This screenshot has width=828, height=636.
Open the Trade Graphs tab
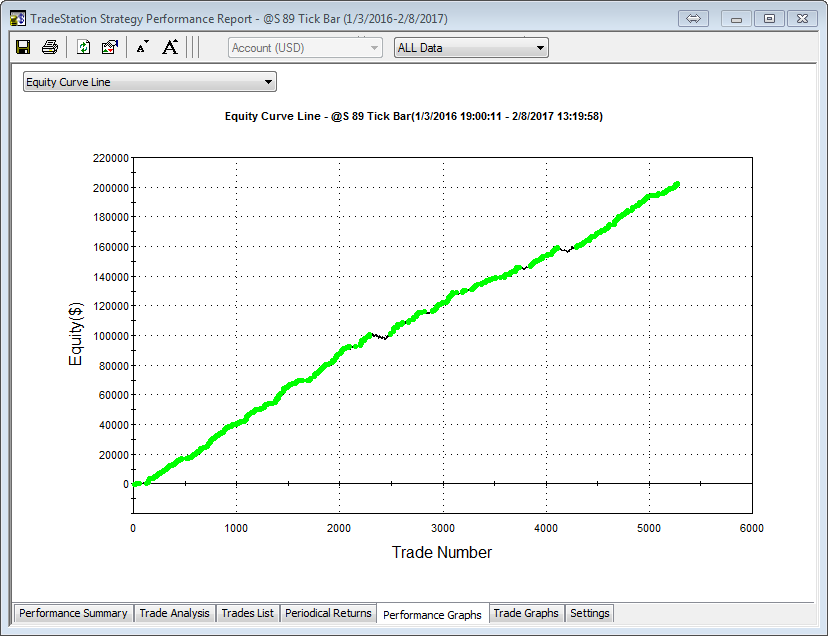(526, 613)
